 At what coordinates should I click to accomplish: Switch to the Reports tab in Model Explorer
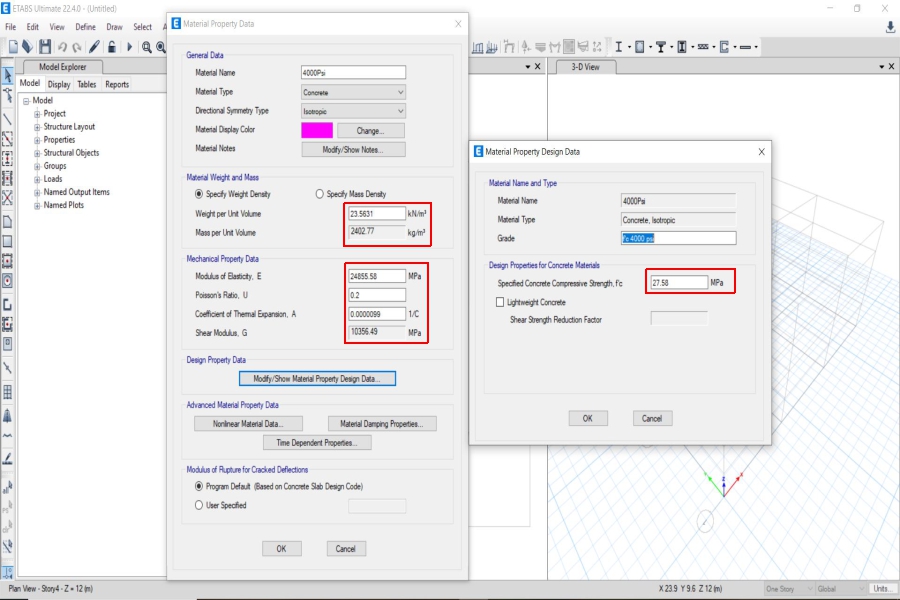pyautogui.click(x=117, y=84)
